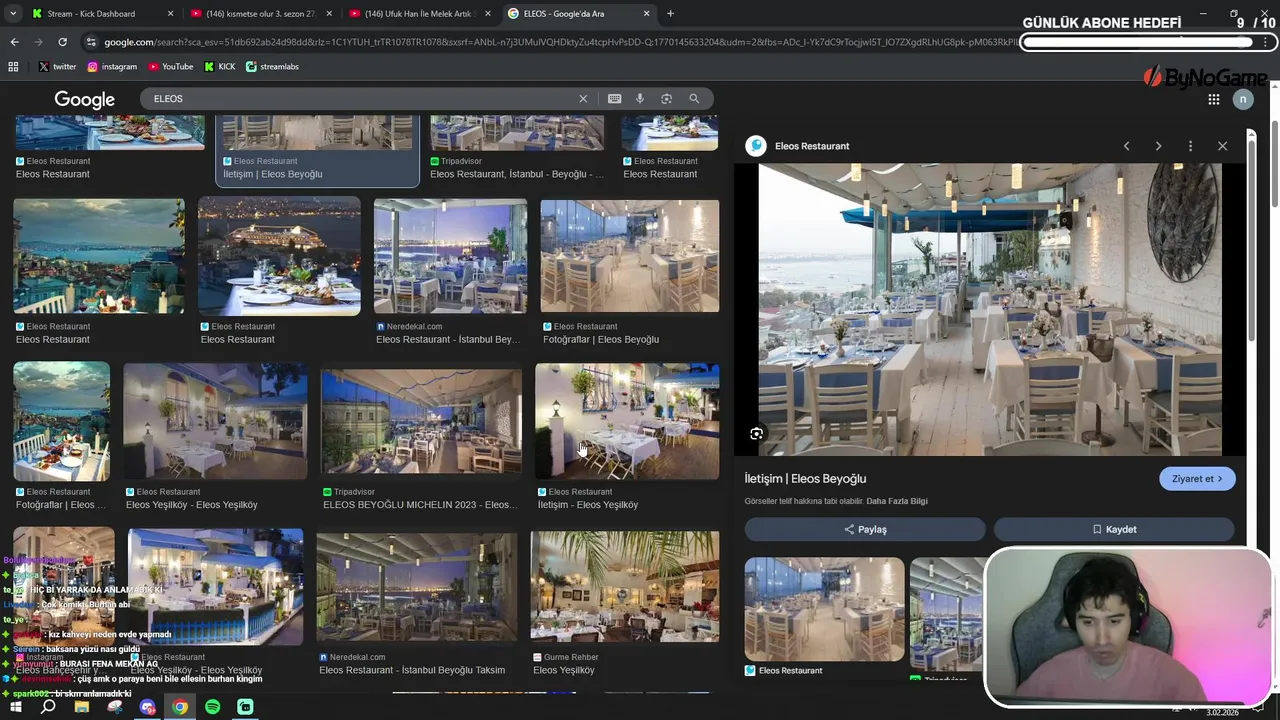Select Eleos Yeşilköy - Eleos Yeşilköy result
1280x720 pixels.
215,421
